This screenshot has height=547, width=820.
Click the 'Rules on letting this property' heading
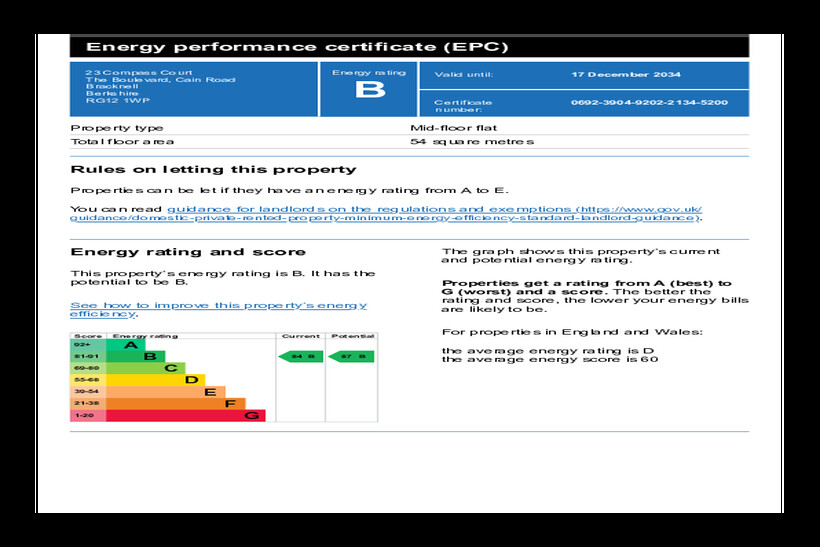[213, 170]
